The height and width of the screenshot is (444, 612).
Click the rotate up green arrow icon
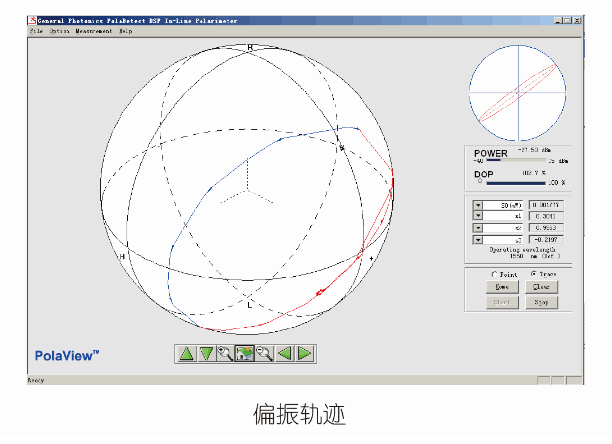point(186,353)
